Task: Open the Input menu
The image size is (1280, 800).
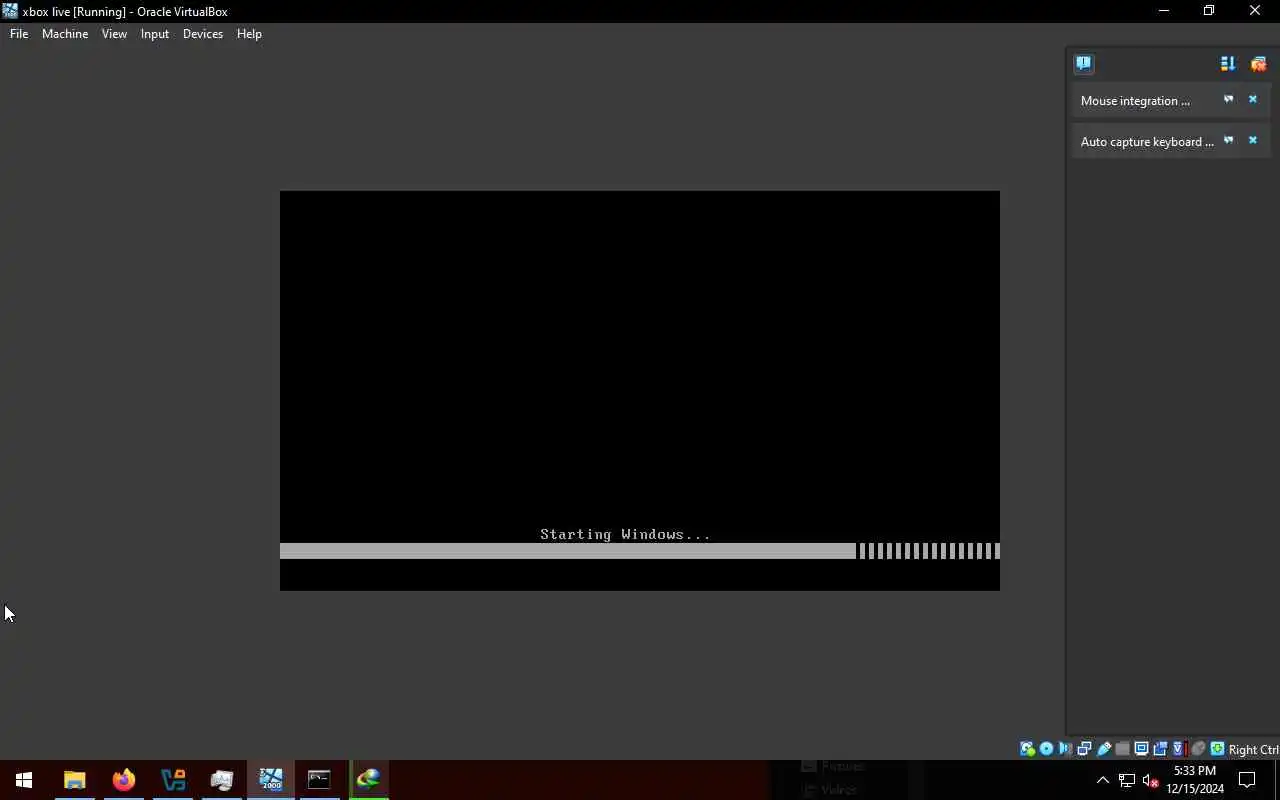Action: tap(155, 34)
